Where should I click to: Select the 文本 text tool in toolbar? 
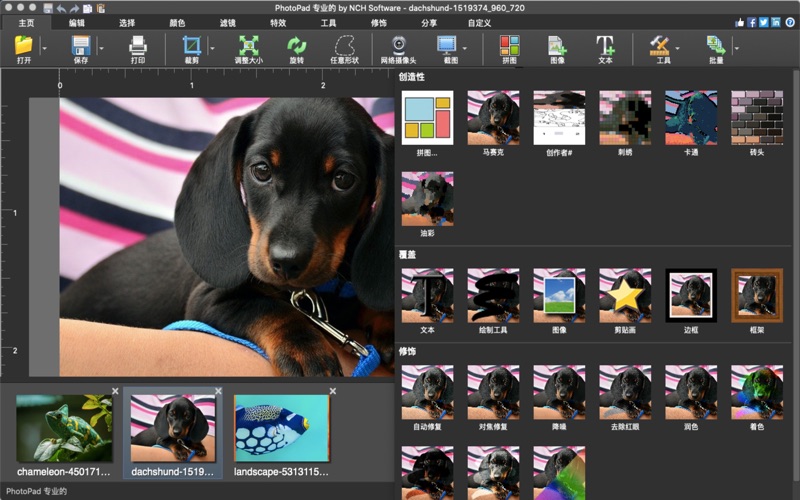pyautogui.click(x=605, y=46)
